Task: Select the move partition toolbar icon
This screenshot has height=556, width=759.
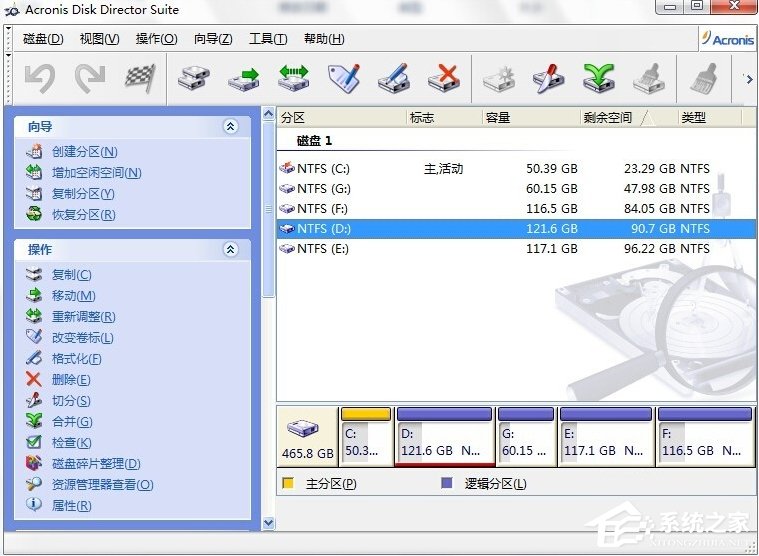Action: click(x=243, y=78)
